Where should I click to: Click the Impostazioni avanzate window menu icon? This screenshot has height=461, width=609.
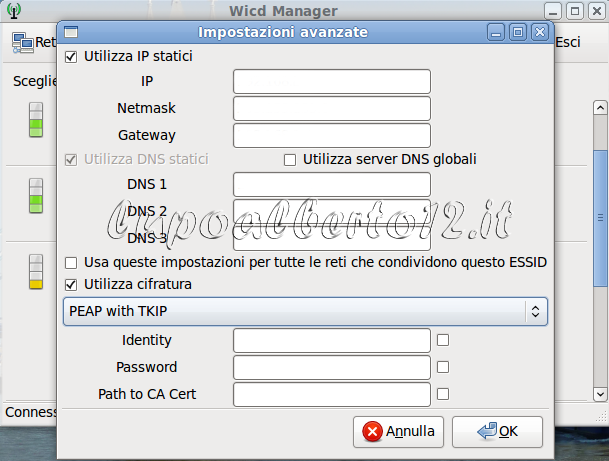71,32
